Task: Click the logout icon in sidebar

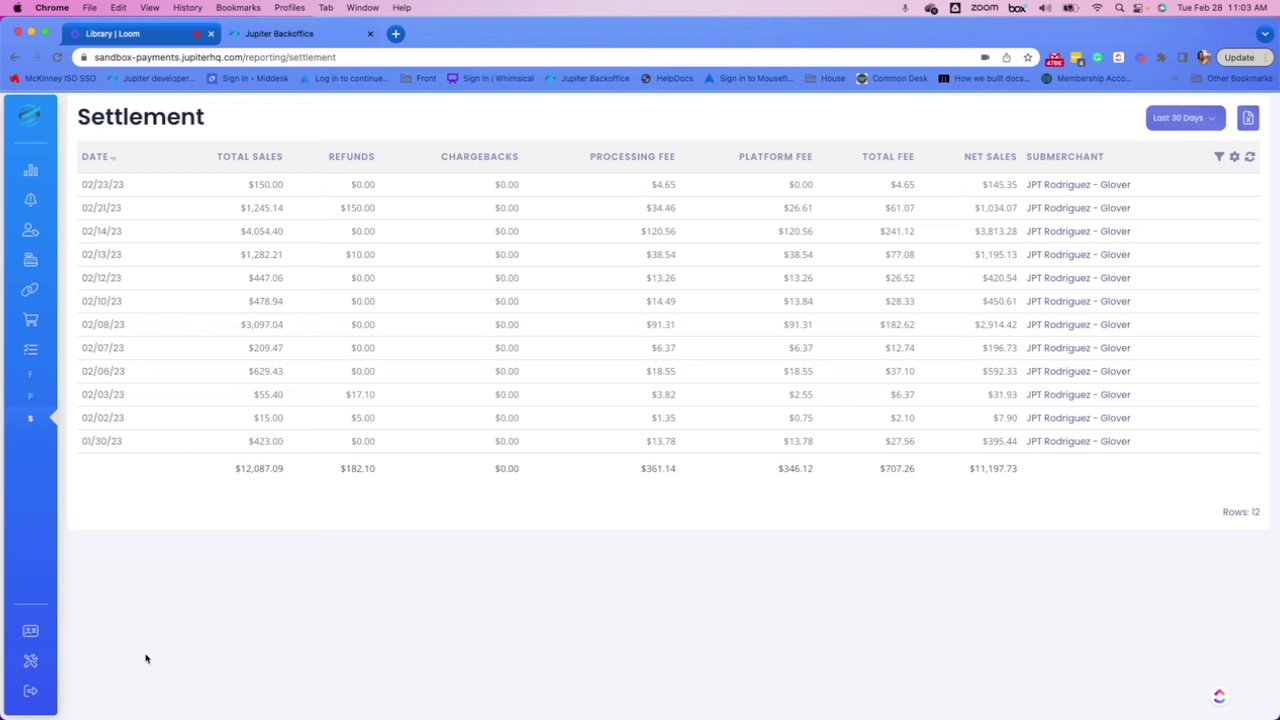Action: 30,691
